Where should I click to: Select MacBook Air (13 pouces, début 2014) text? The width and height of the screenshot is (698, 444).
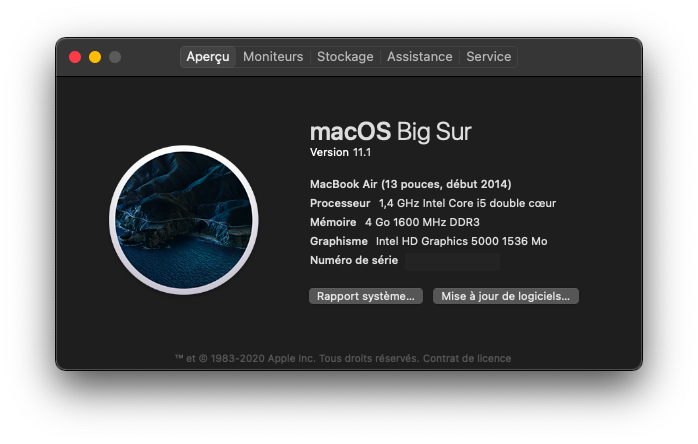point(410,184)
